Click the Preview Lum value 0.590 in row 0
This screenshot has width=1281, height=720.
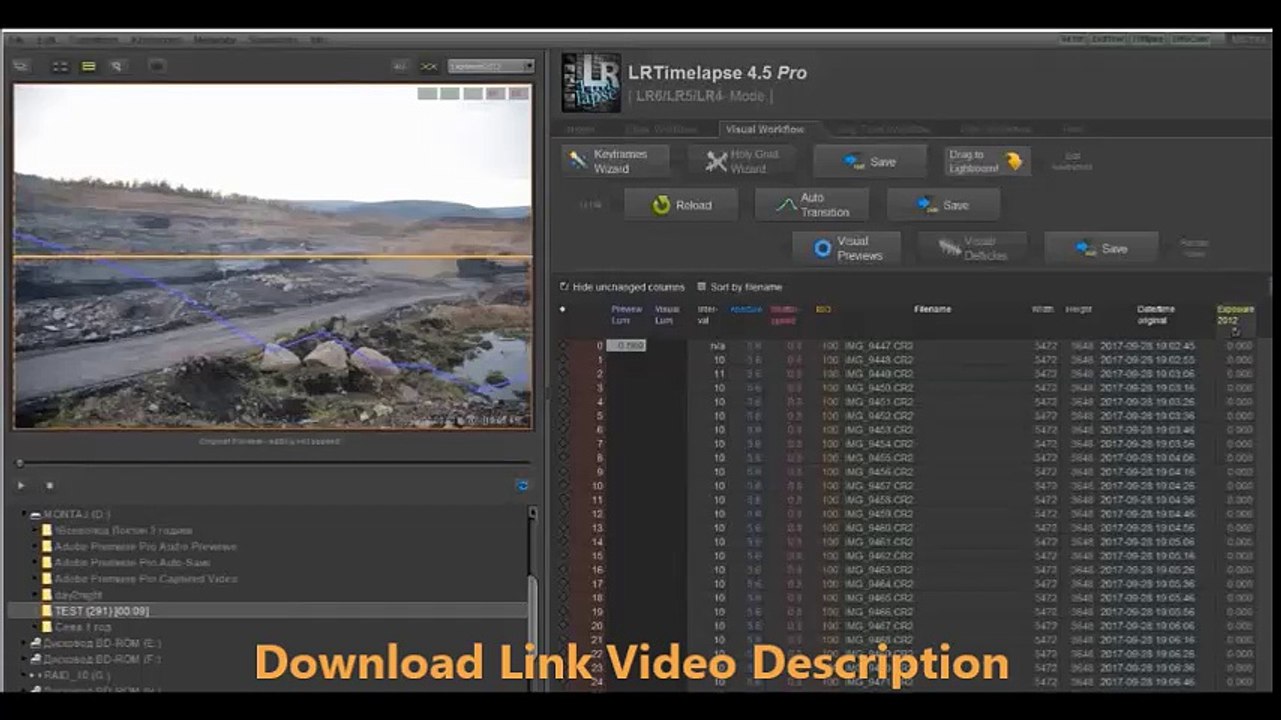click(627, 346)
